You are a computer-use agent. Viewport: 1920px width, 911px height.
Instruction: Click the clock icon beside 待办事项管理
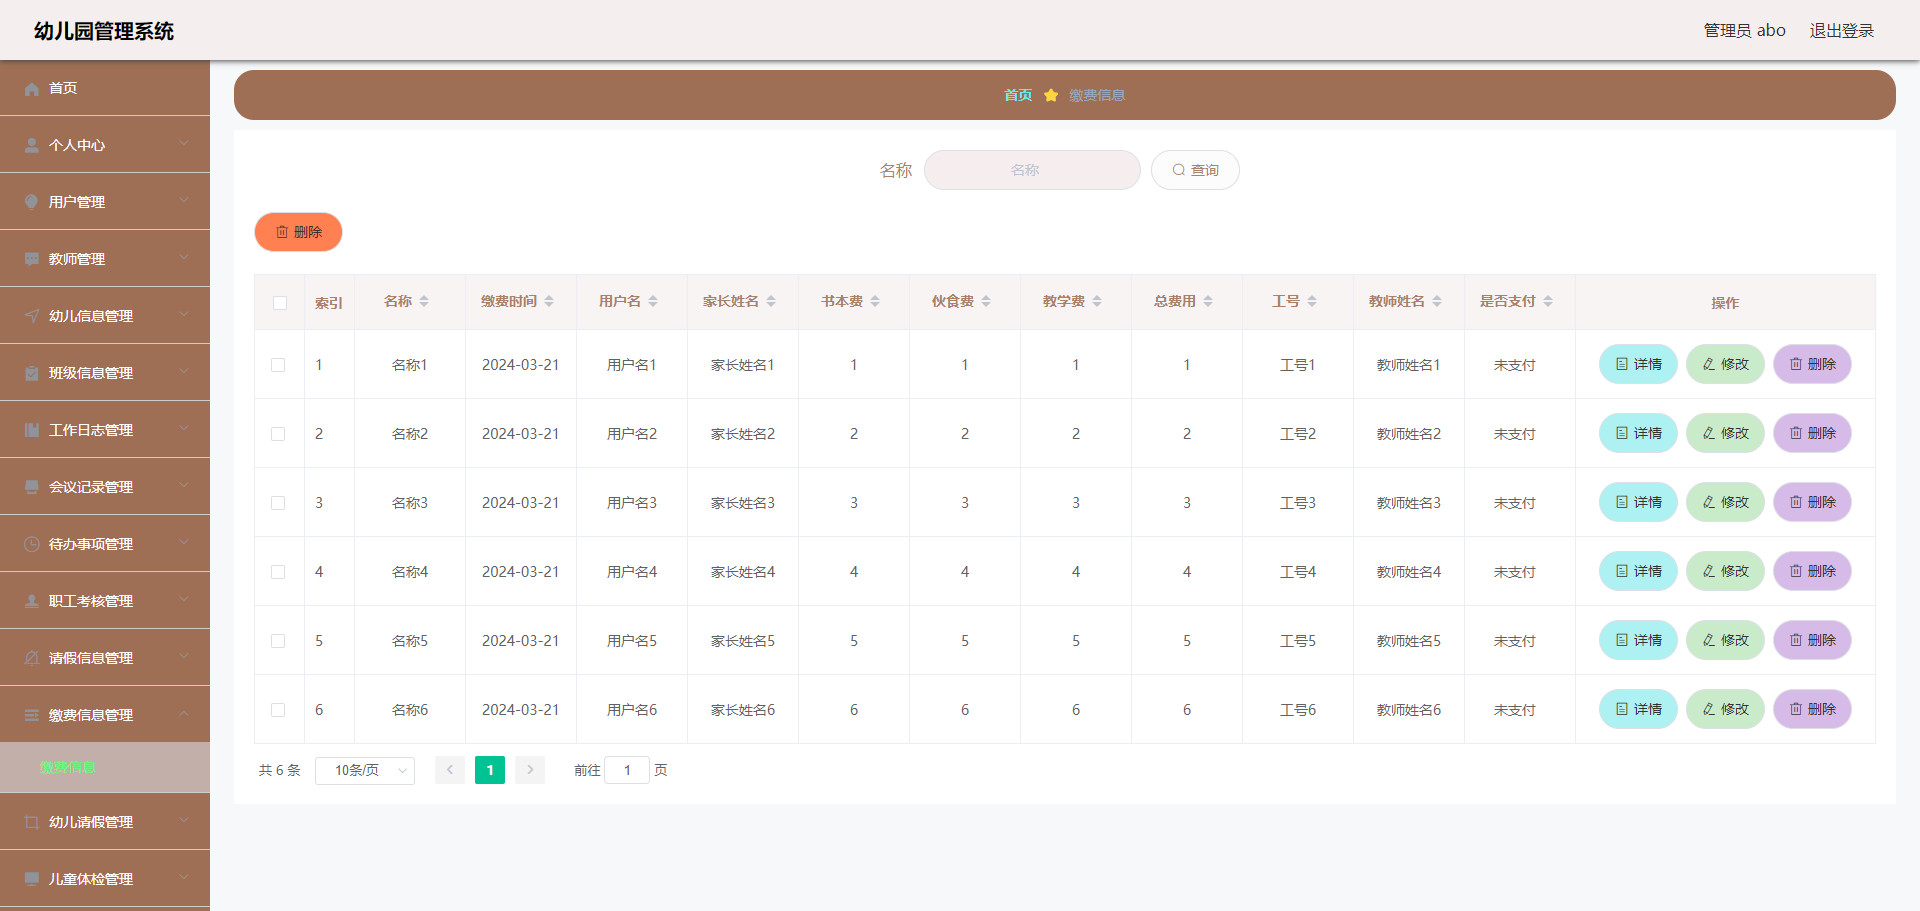pyautogui.click(x=32, y=545)
